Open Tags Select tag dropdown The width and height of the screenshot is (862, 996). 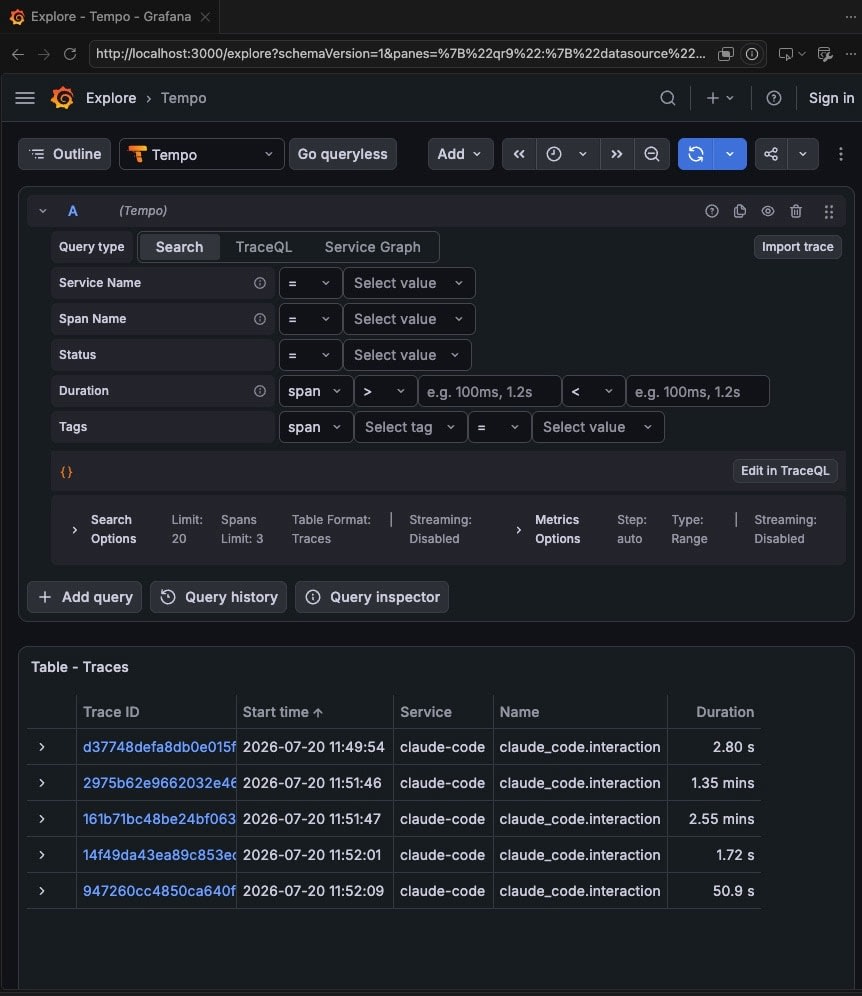(x=410, y=427)
